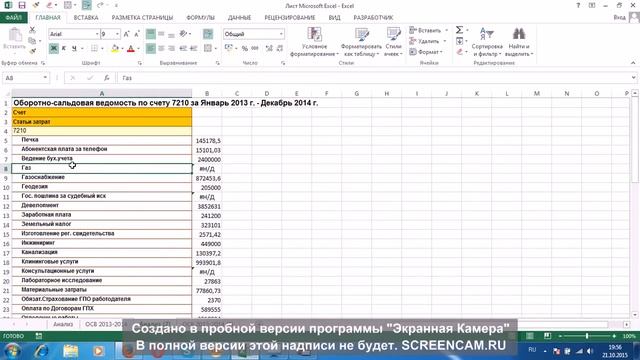Increase font size with larger A icon
This screenshot has height=360, width=640.
click(127, 34)
